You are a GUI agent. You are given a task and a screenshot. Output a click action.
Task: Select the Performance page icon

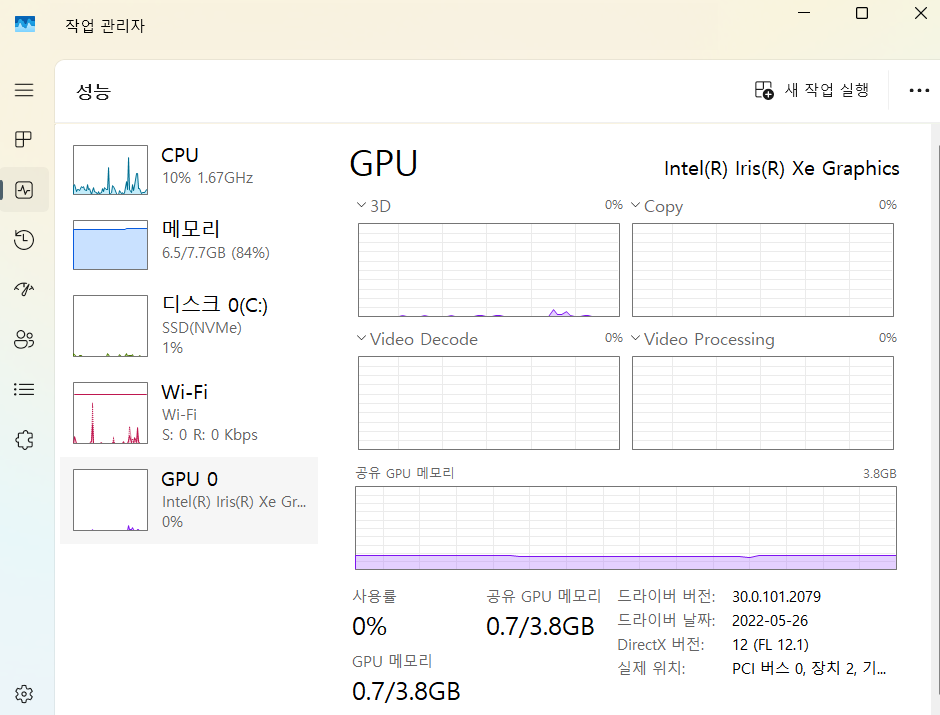[x=24, y=190]
